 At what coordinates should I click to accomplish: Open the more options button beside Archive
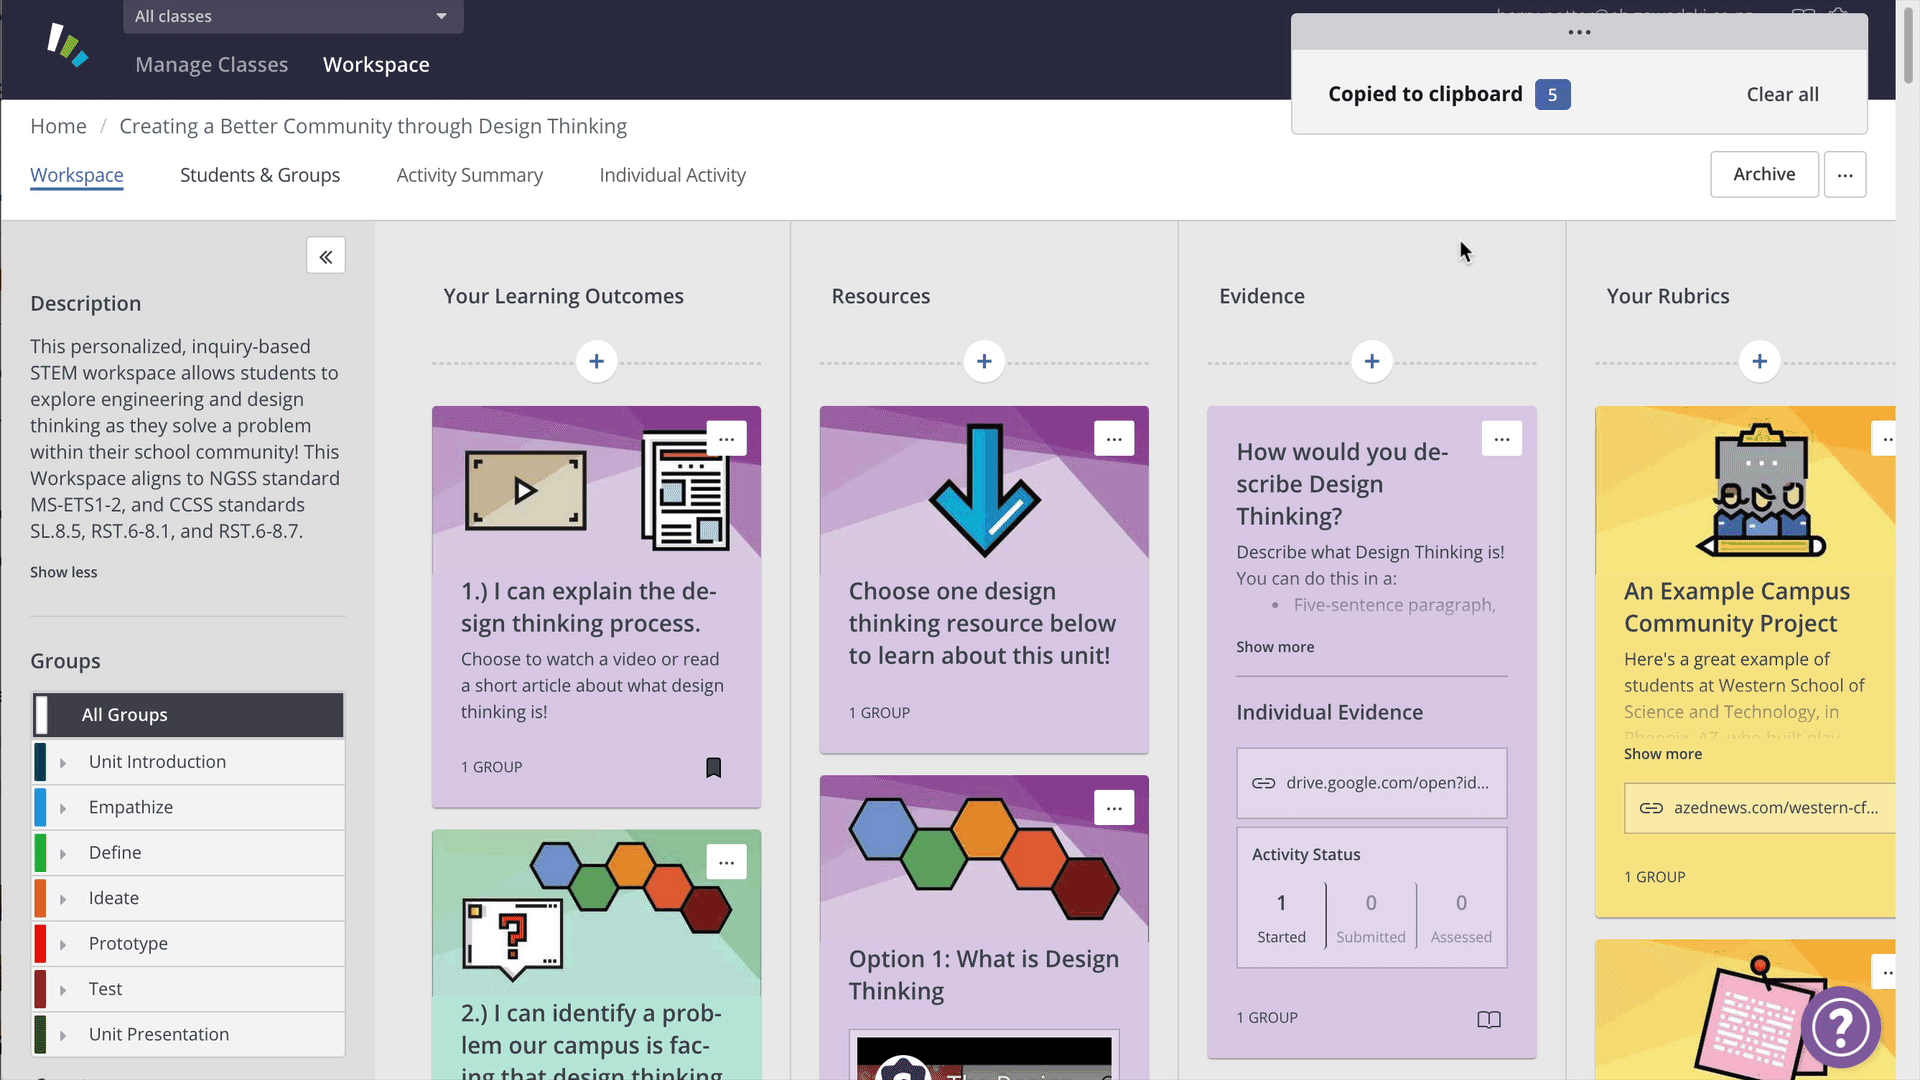tap(1845, 175)
